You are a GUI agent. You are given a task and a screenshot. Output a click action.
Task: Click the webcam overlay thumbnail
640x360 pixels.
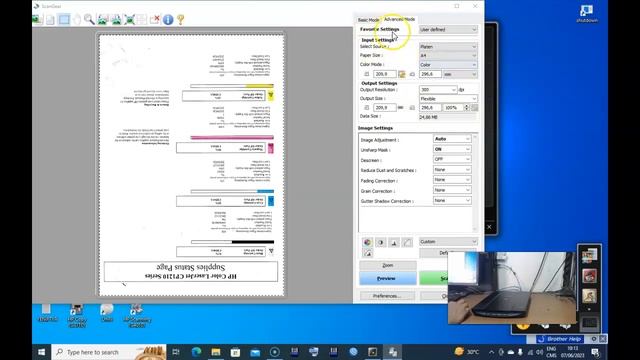tap(512, 288)
